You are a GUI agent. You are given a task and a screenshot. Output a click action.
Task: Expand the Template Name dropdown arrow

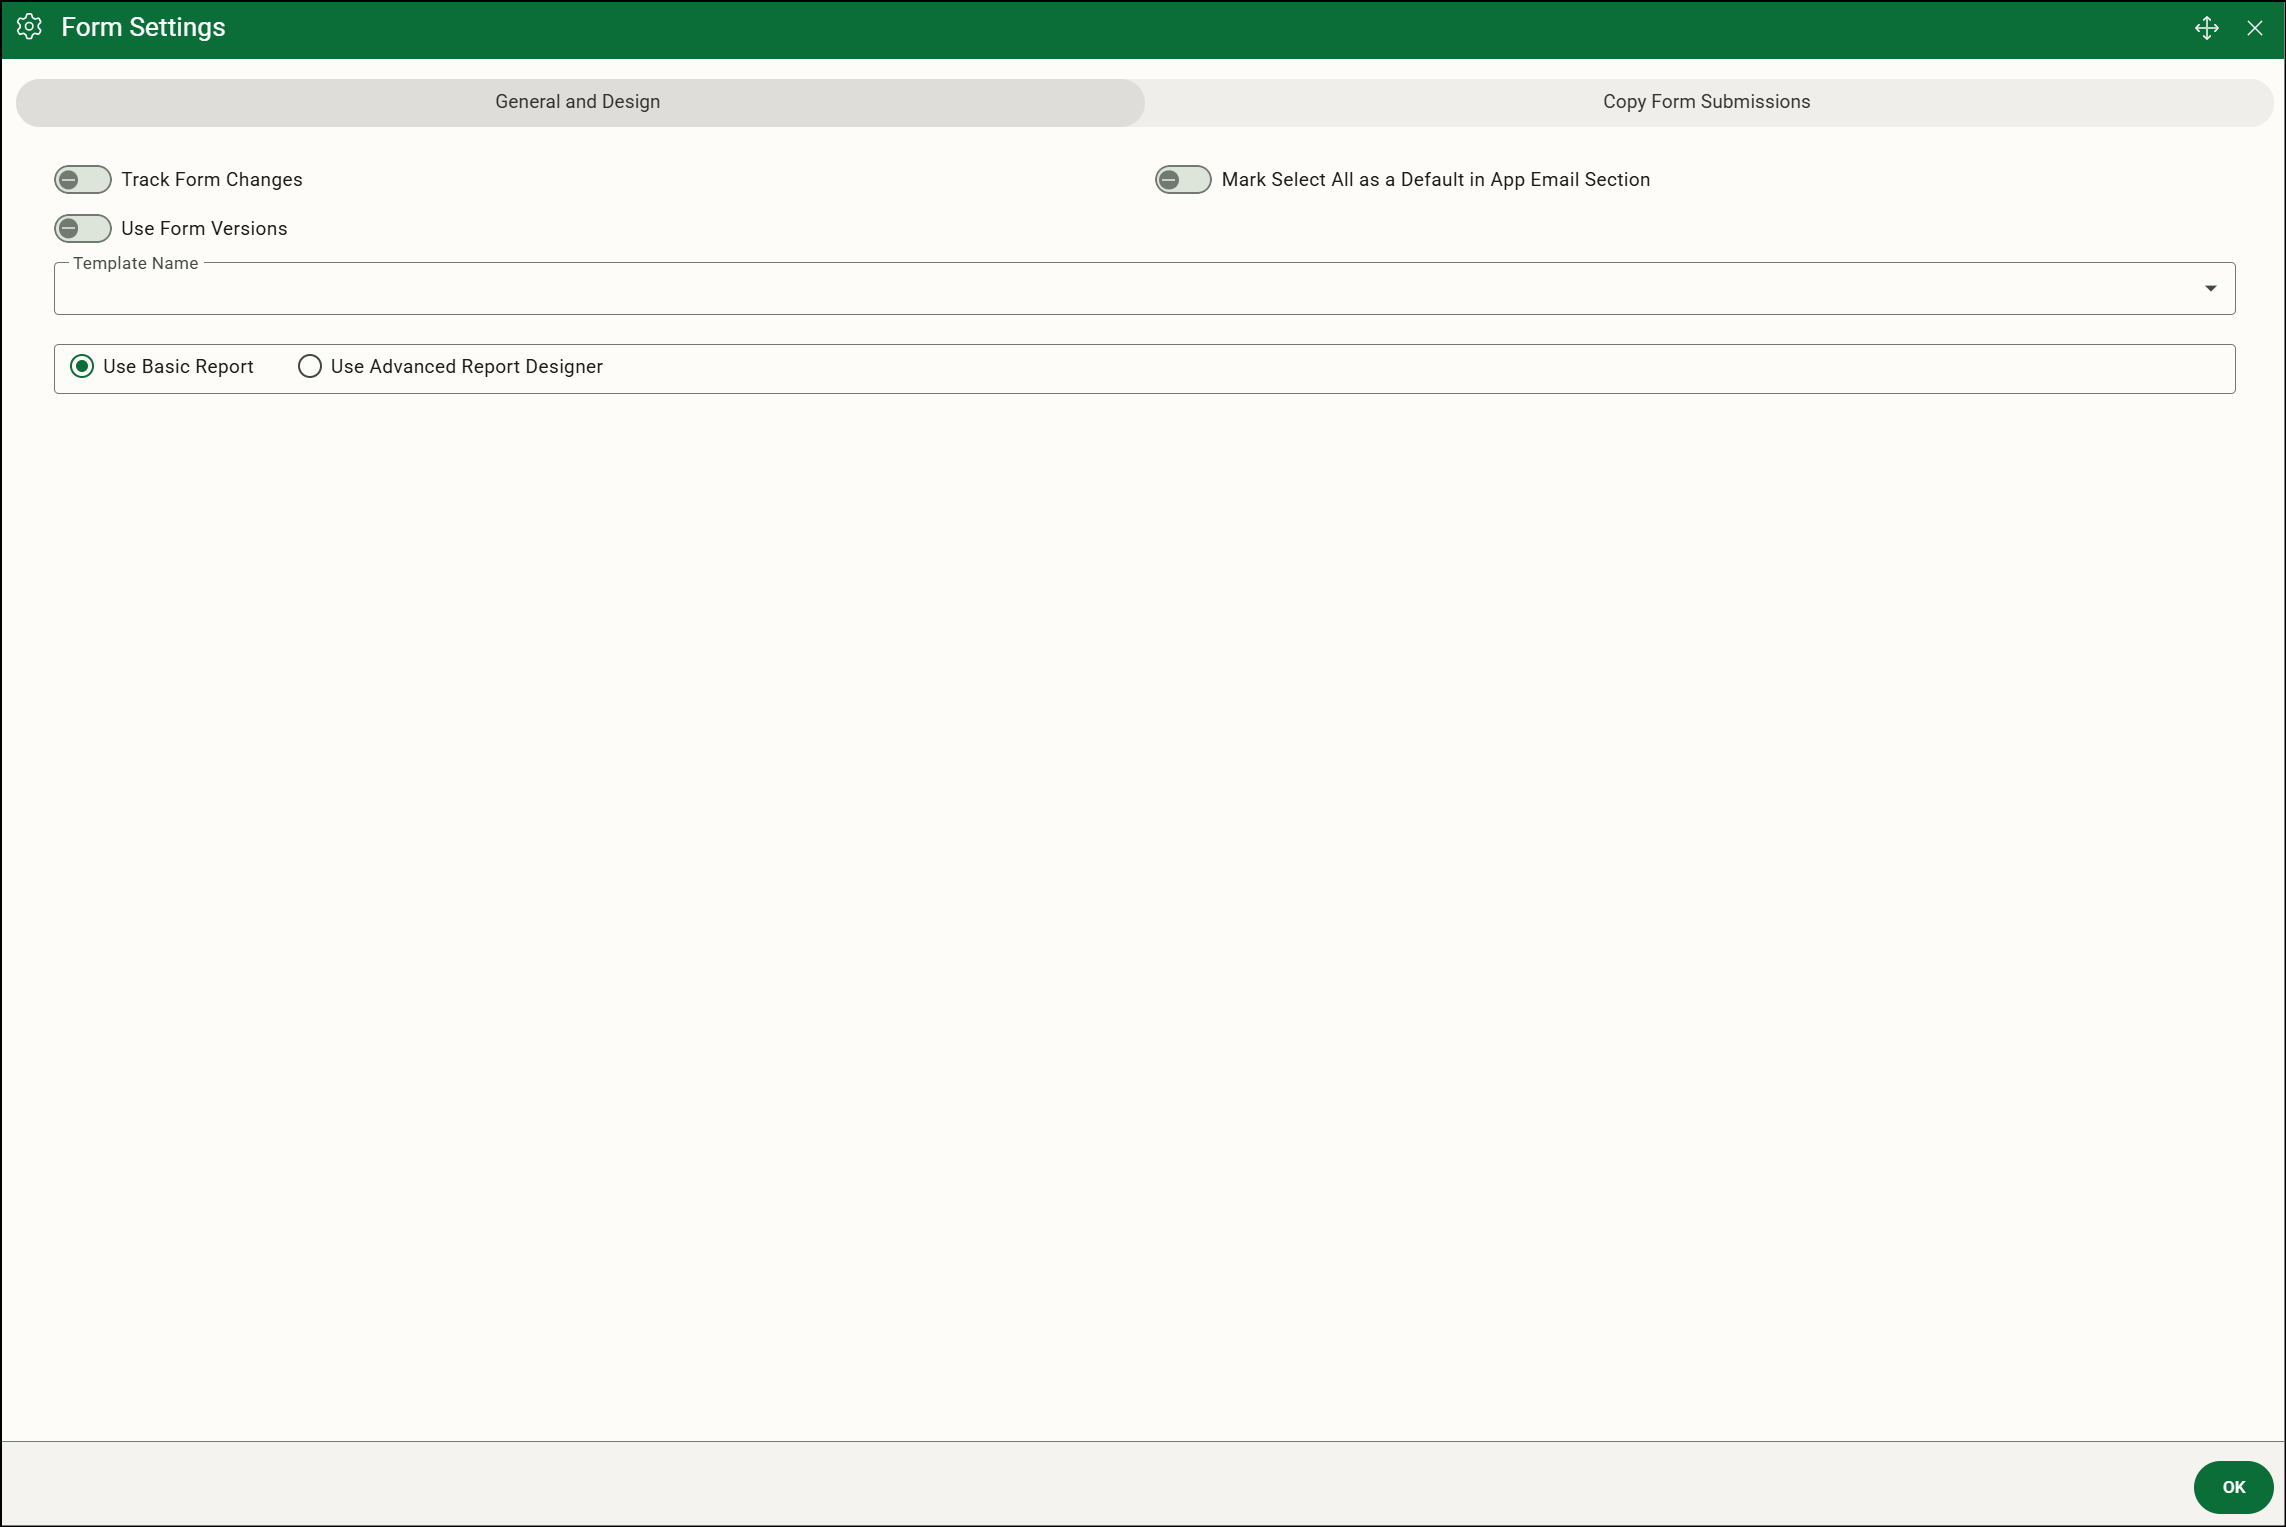click(x=2210, y=289)
